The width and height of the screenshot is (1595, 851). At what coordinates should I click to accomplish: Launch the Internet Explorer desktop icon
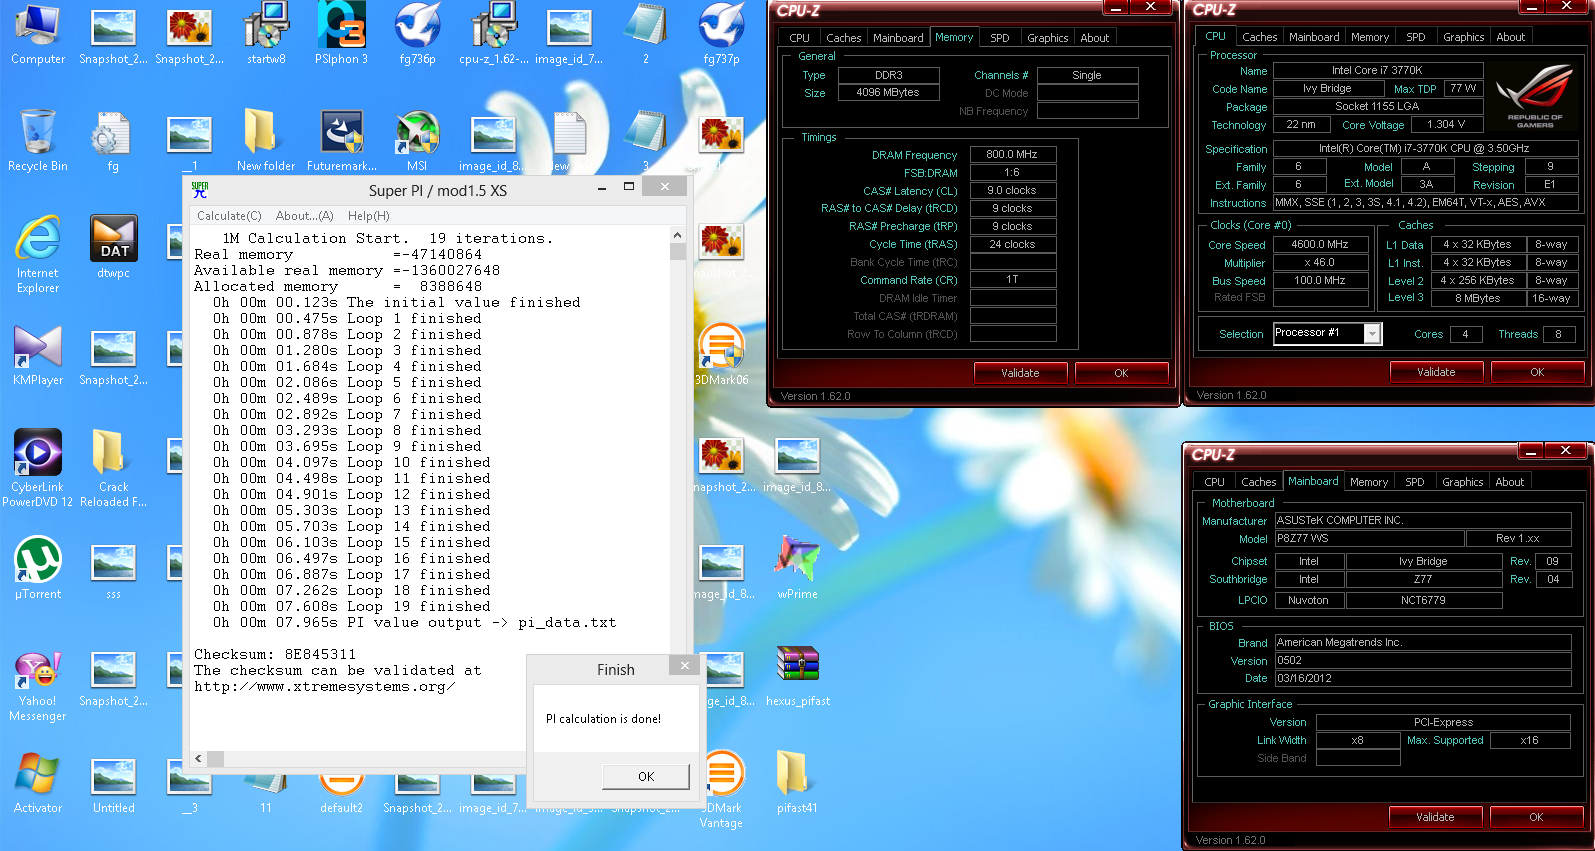38,255
